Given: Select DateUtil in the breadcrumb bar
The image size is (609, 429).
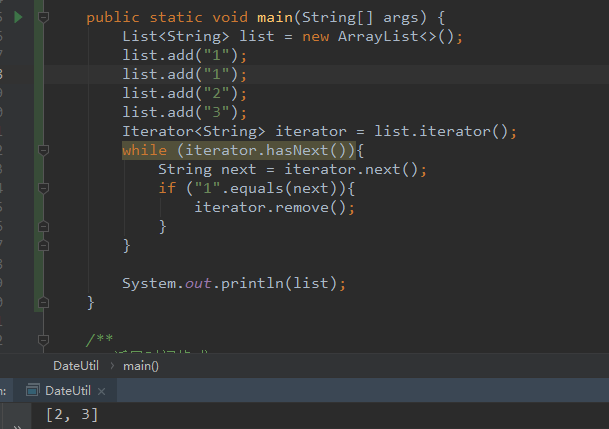Looking at the screenshot, I should (75, 366).
